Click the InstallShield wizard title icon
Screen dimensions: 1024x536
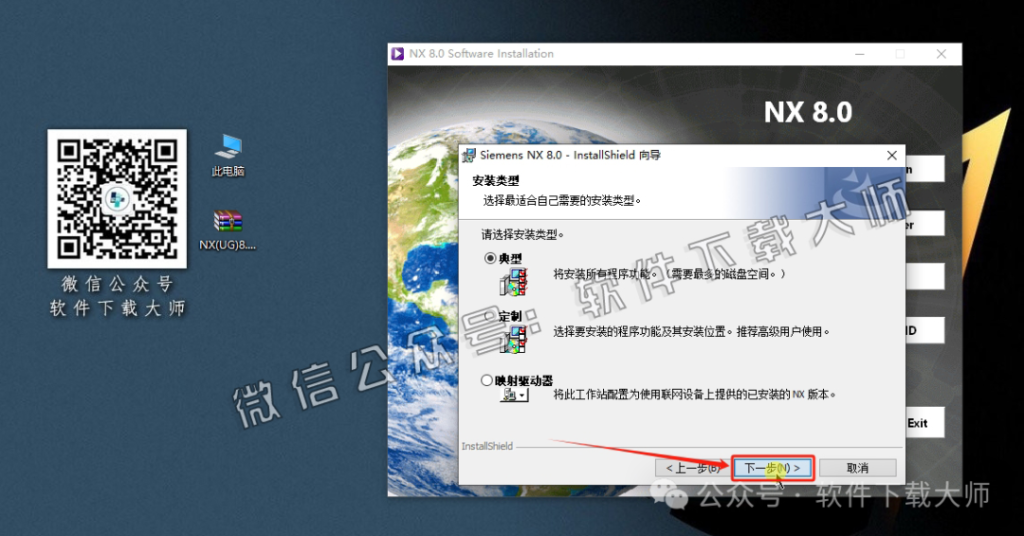click(x=469, y=155)
